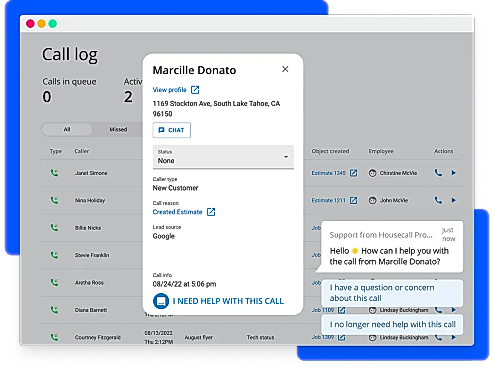Viewport: 494px width, 368px height.
Task: Click the address 1169 Stockton Ave text
Action: coord(216,108)
